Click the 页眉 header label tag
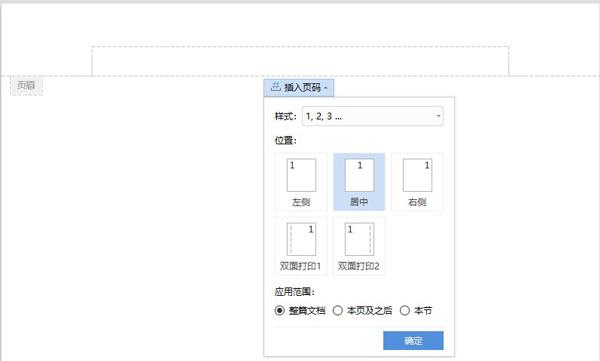 (x=26, y=85)
